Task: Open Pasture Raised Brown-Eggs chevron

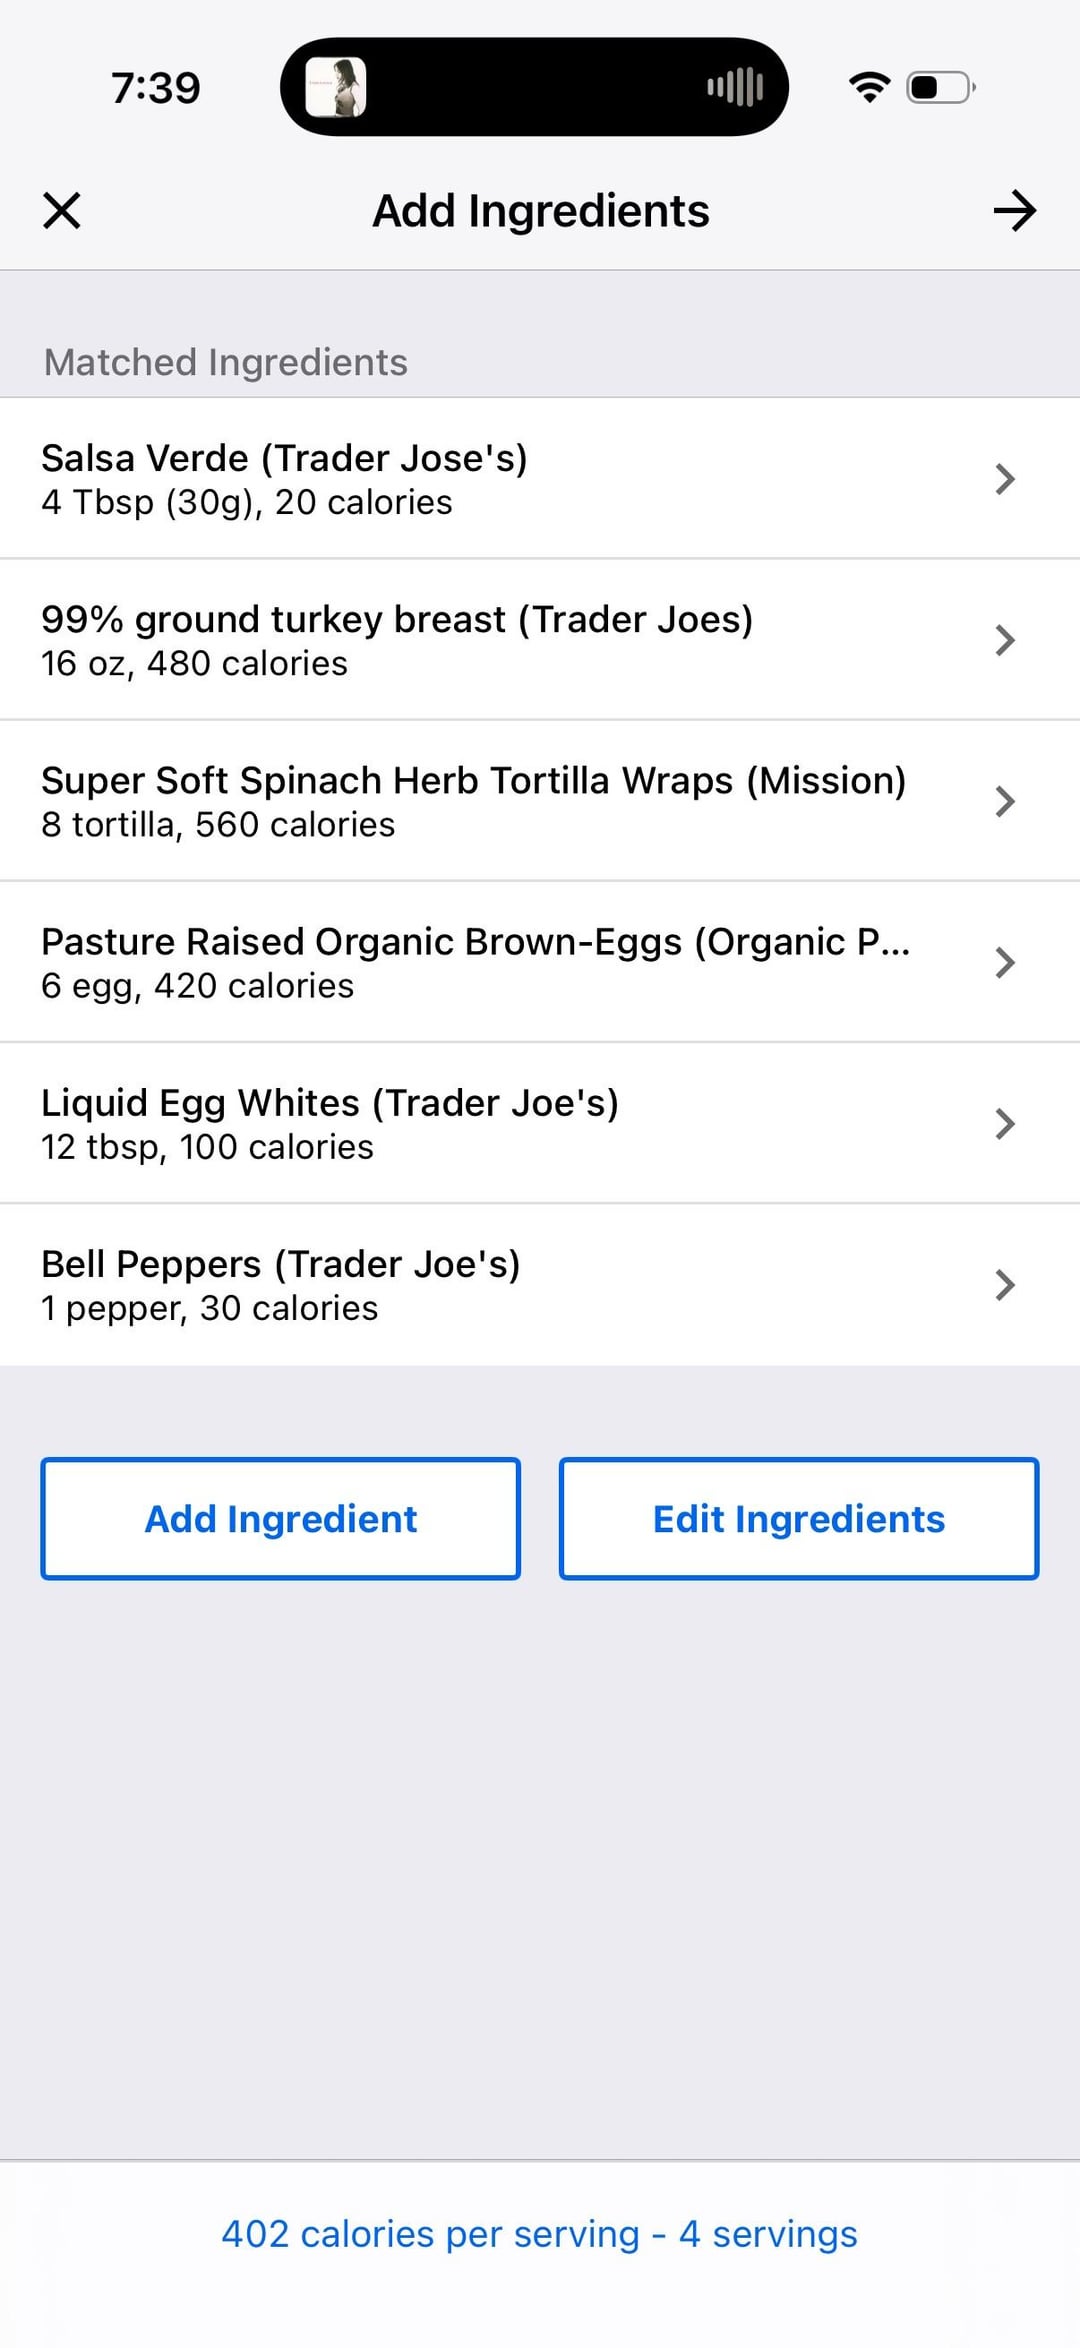Action: (x=1005, y=962)
